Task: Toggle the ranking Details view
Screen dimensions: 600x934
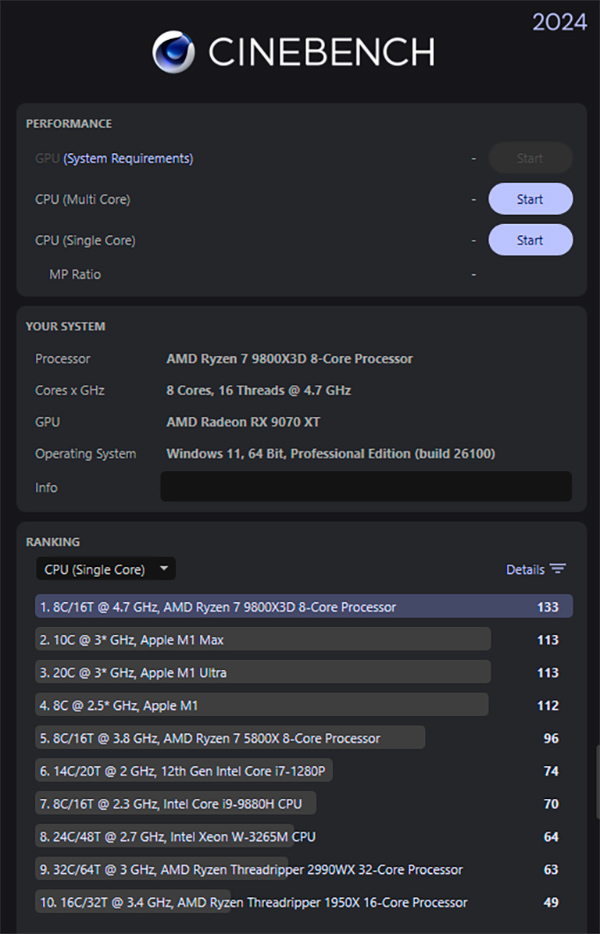Action: 525,569
